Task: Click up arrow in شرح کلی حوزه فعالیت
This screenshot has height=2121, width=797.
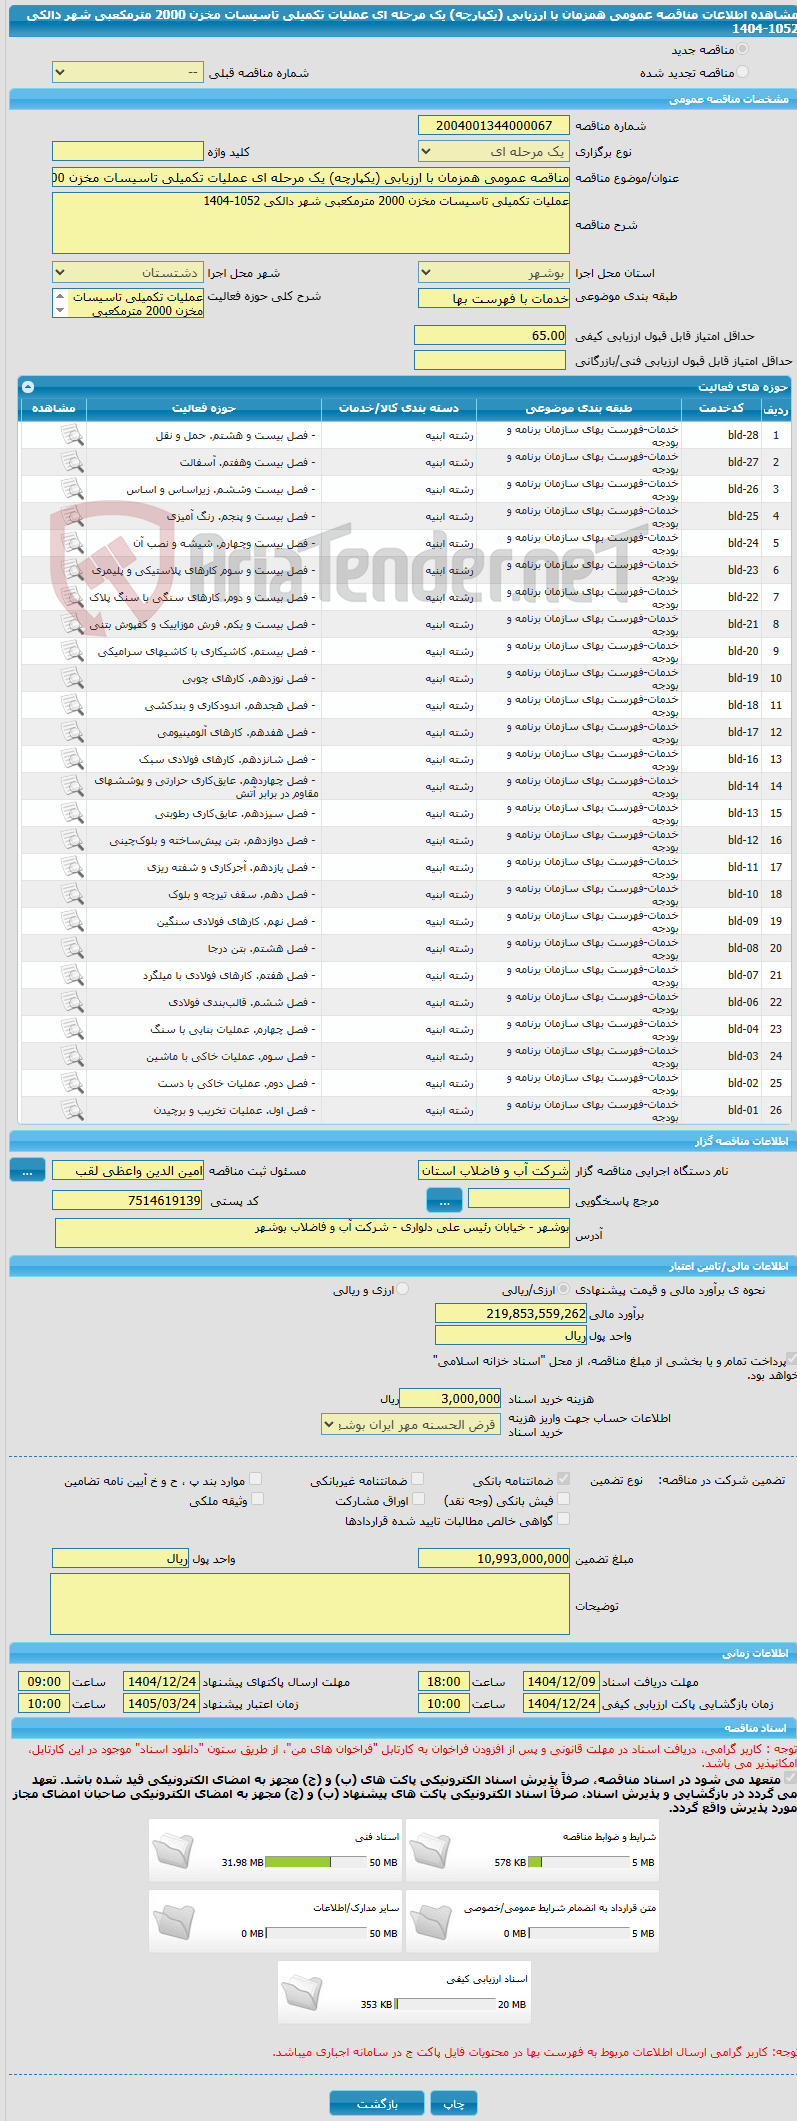Action: [59, 297]
